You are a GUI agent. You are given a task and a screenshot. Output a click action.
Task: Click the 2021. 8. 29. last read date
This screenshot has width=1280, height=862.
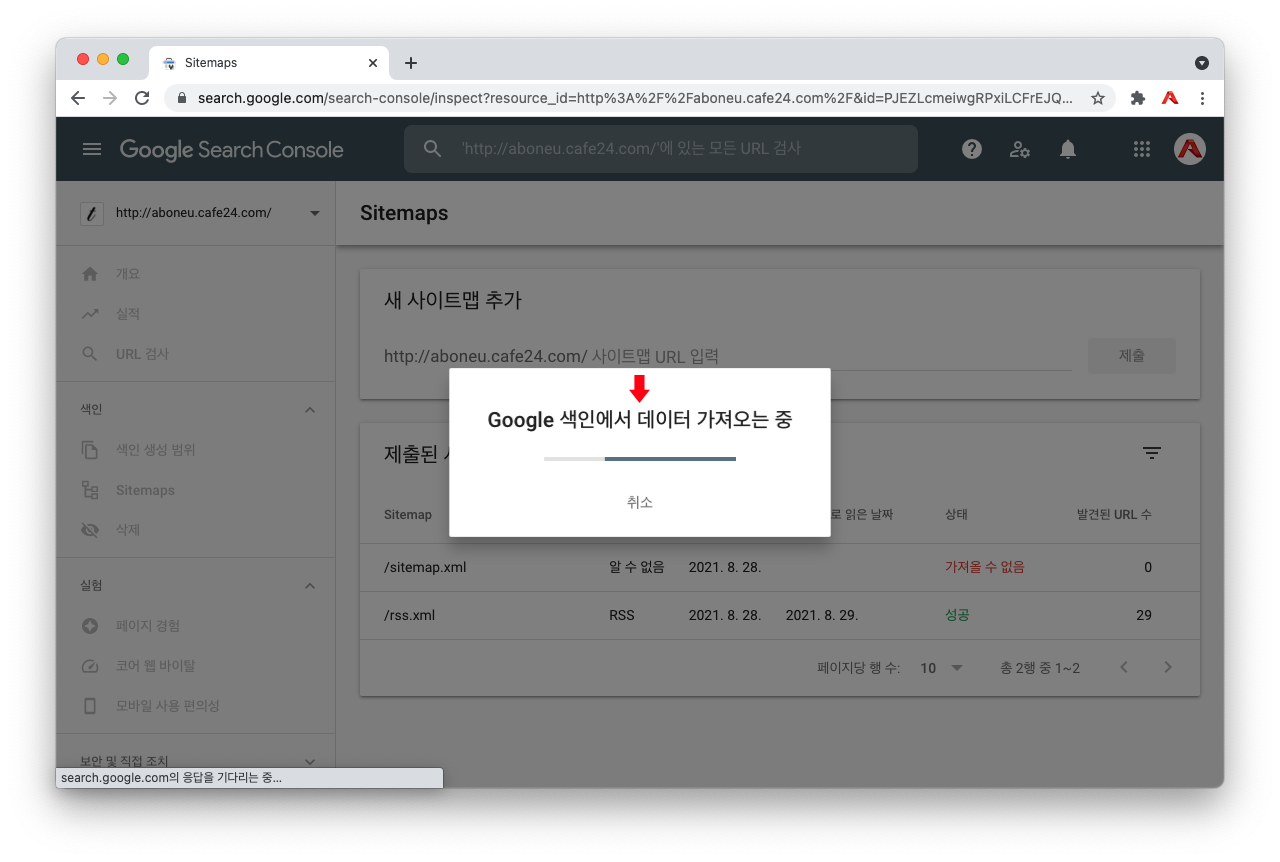click(x=822, y=615)
